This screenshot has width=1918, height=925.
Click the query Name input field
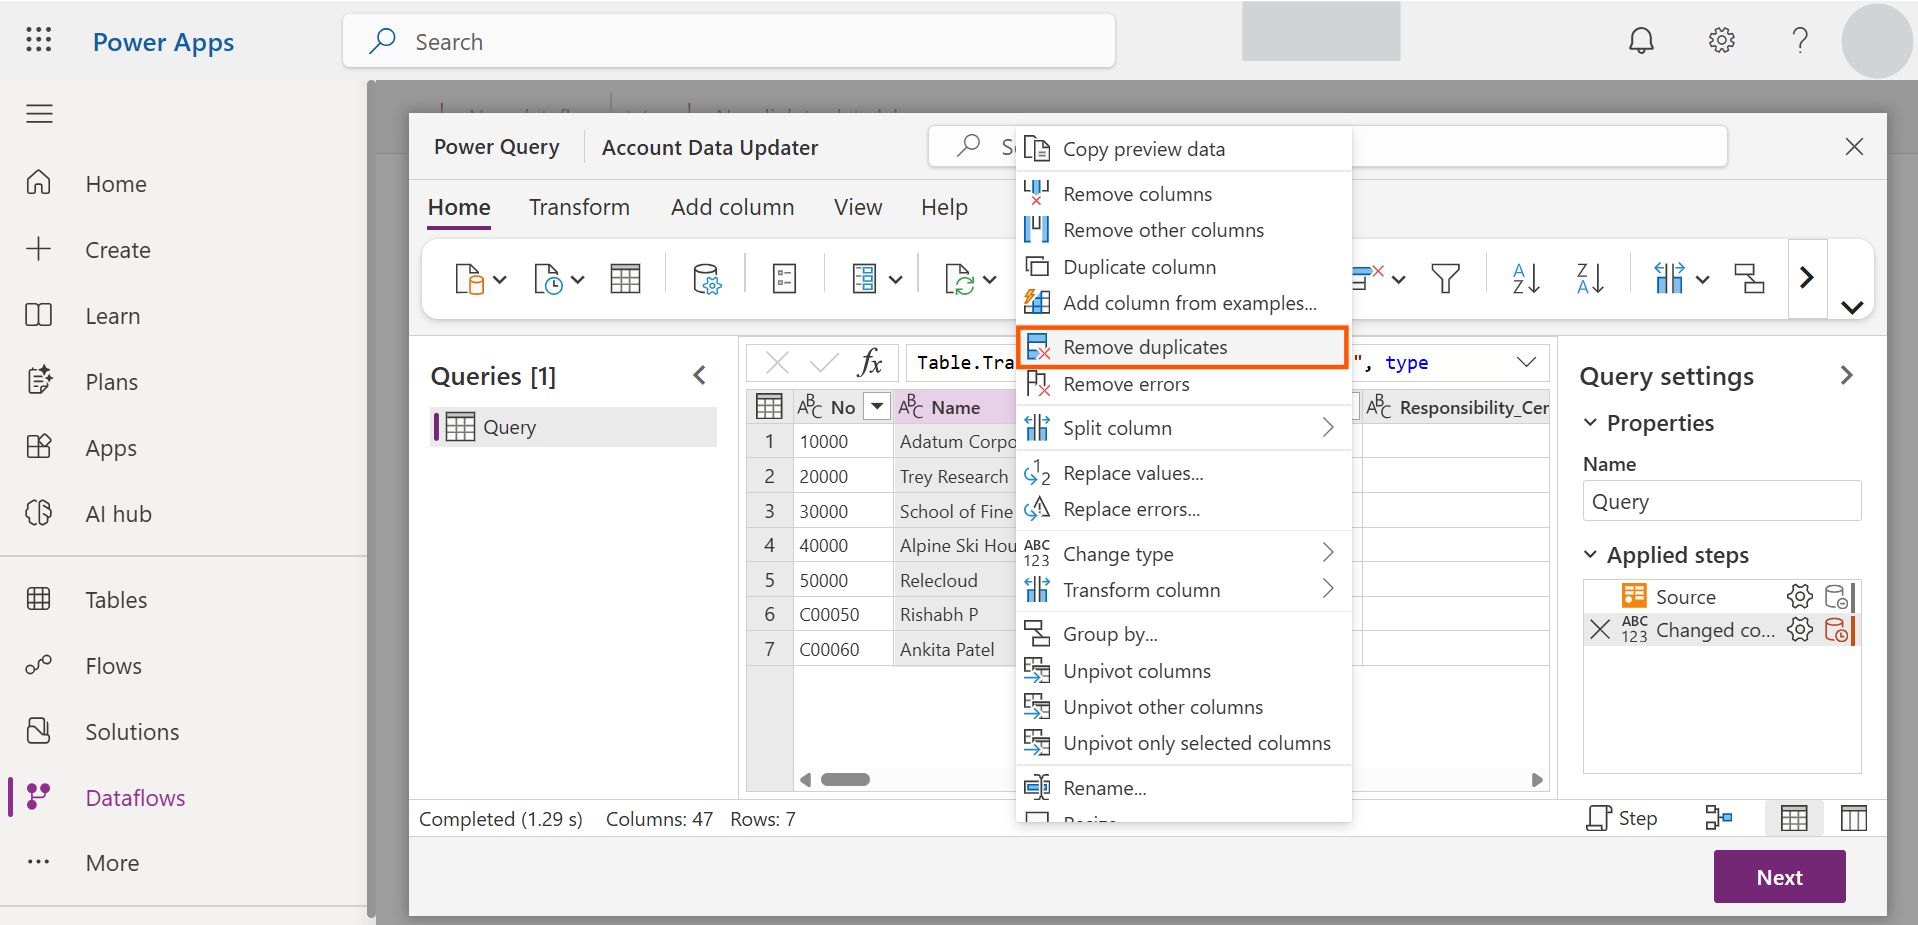[x=1721, y=501]
